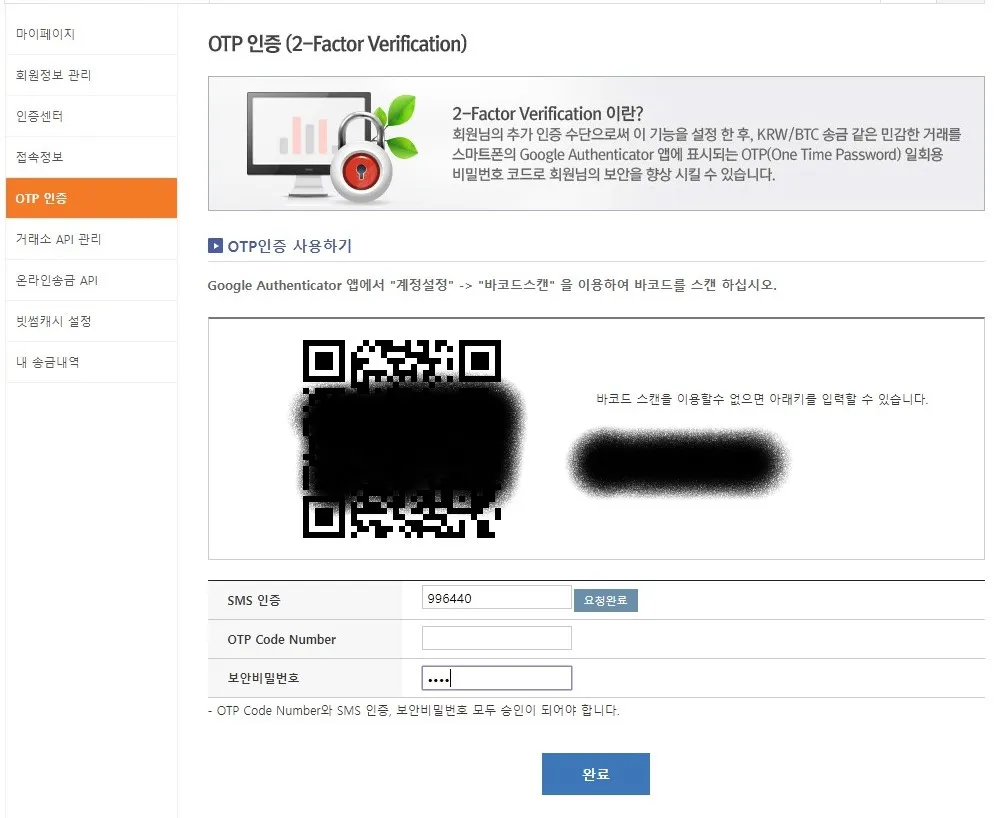Click the blue 완료 submit button
Image resolution: width=998 pixels, height=818 pixels.
596,774
